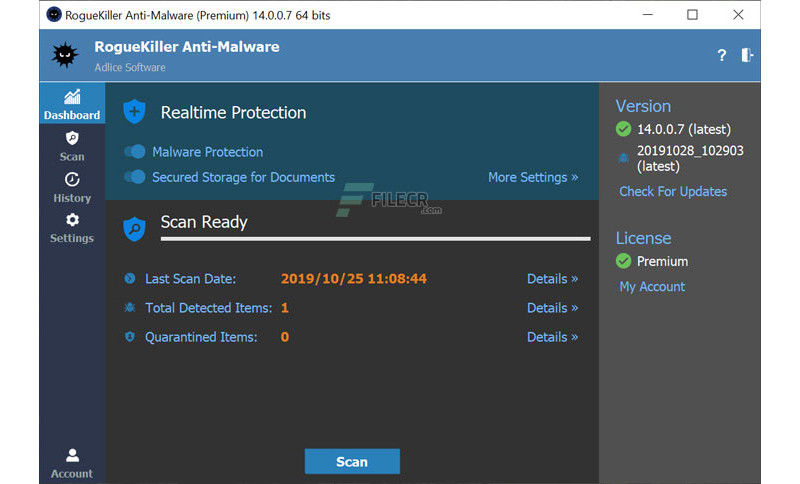800x484 pixels.
Task: Click the Malware Protection label
Action: [208, 151]
